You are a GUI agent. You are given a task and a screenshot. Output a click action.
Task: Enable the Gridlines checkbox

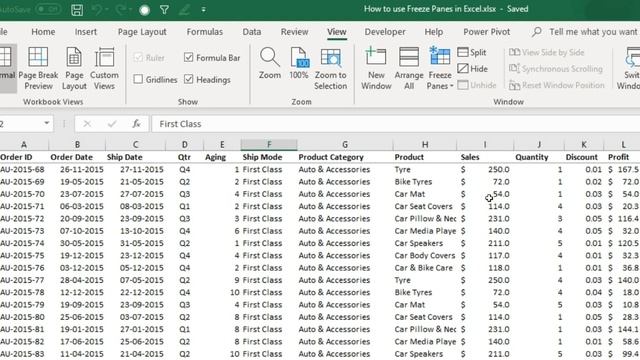point(138,79)
